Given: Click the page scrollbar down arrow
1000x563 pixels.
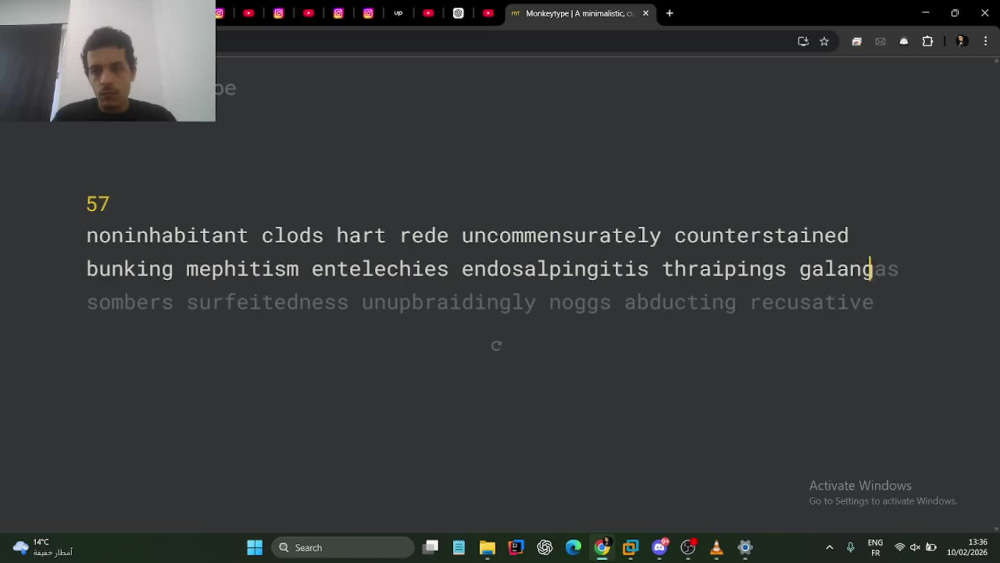Looking at the screenshot, I should 996,529.
